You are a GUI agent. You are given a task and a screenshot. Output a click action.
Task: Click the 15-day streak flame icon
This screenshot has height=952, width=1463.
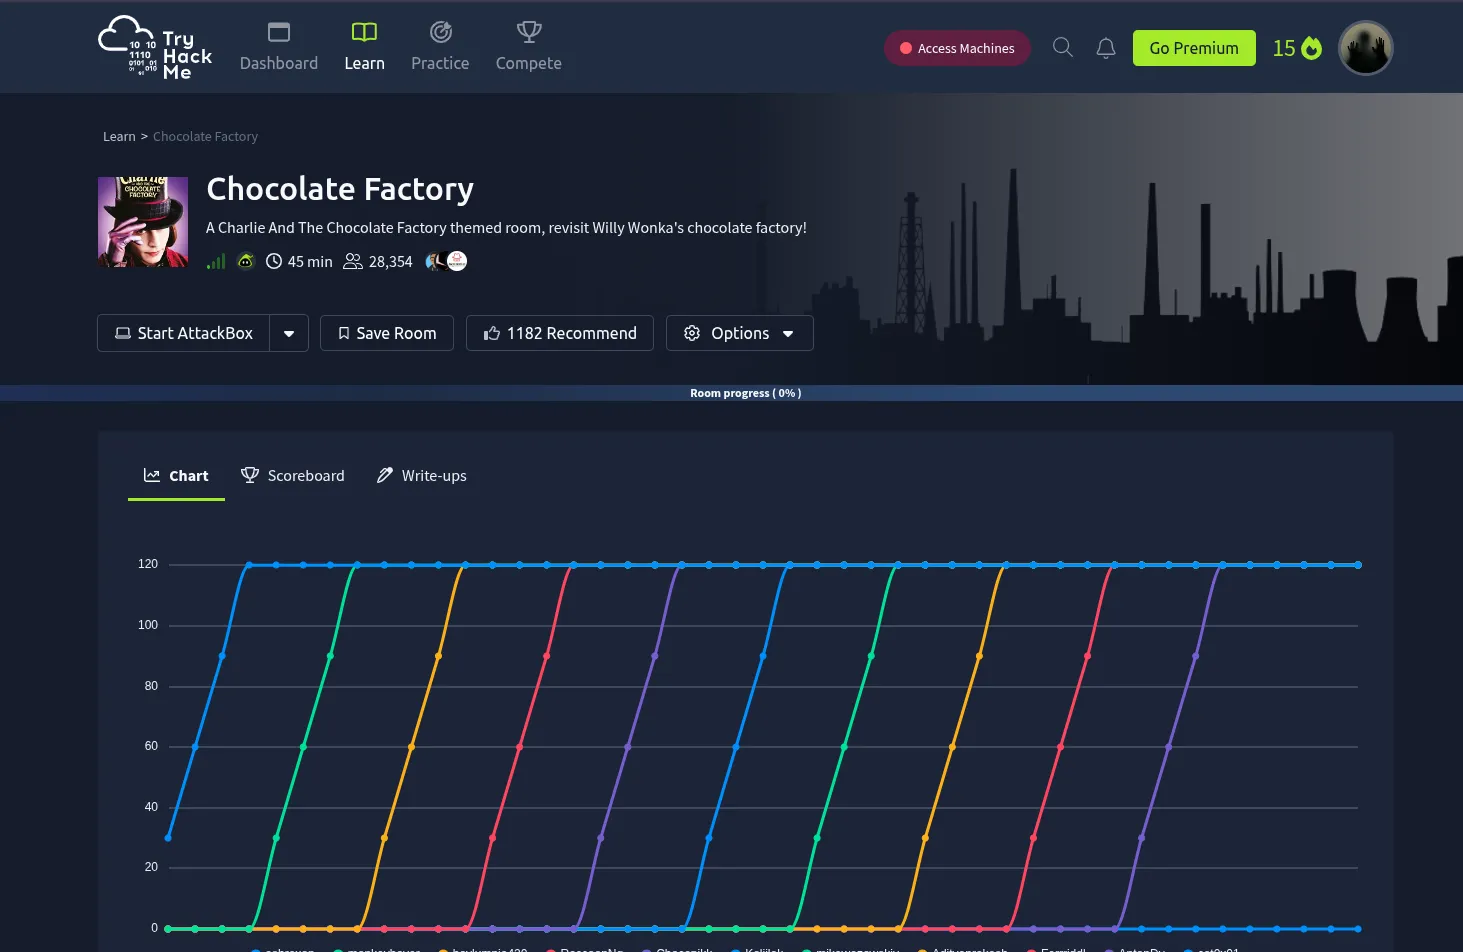pyautogui.click(x=1311, y=48)
